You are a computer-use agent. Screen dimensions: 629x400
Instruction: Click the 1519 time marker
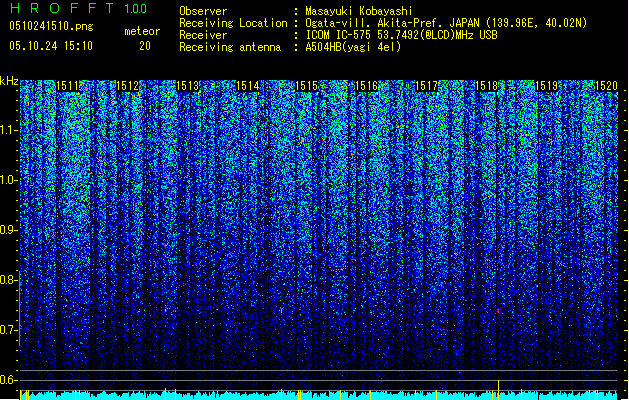[x=546, y=86]
